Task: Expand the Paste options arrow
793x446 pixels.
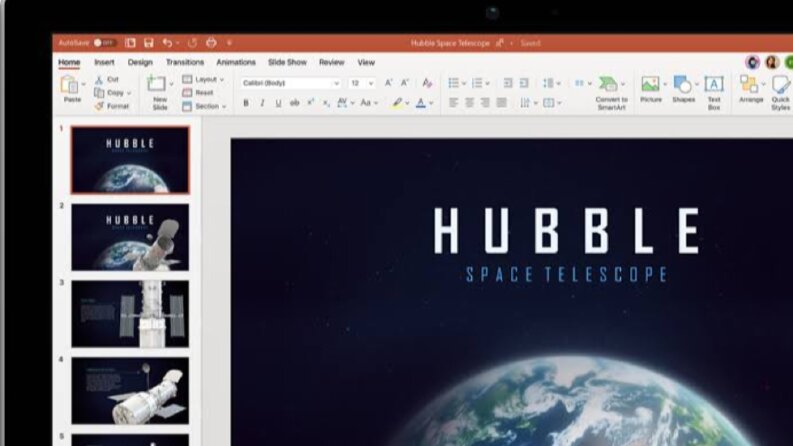Action: [x=84, y=84]
